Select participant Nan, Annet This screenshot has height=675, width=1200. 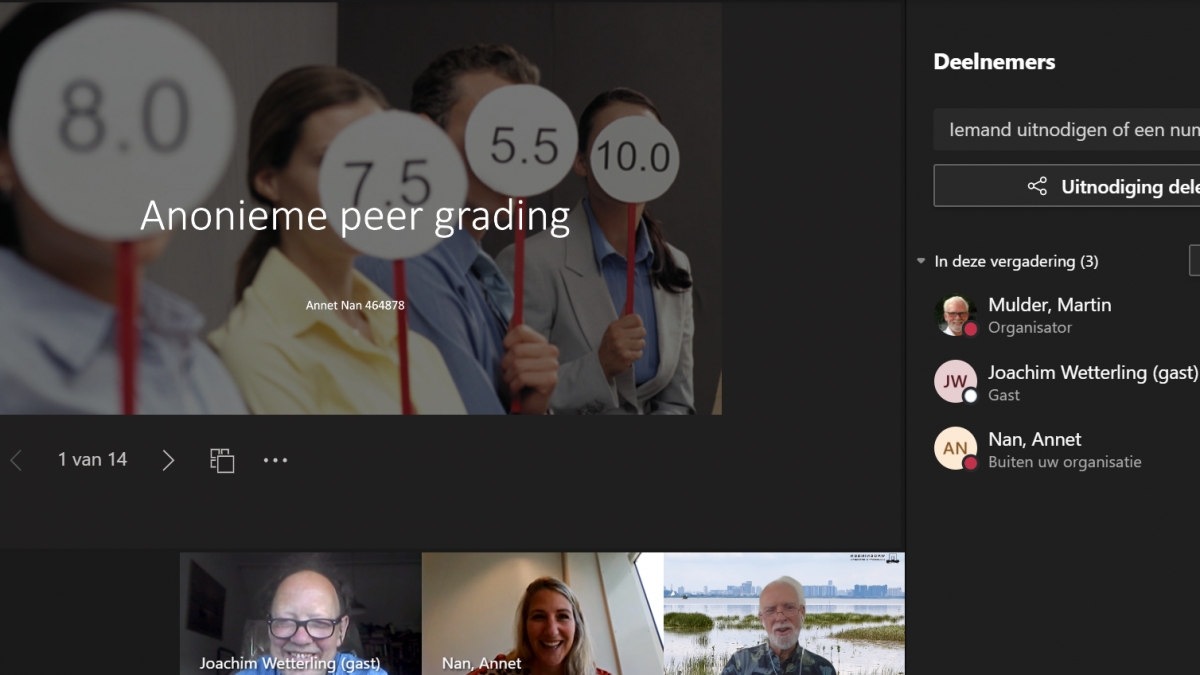(1066, 449)
